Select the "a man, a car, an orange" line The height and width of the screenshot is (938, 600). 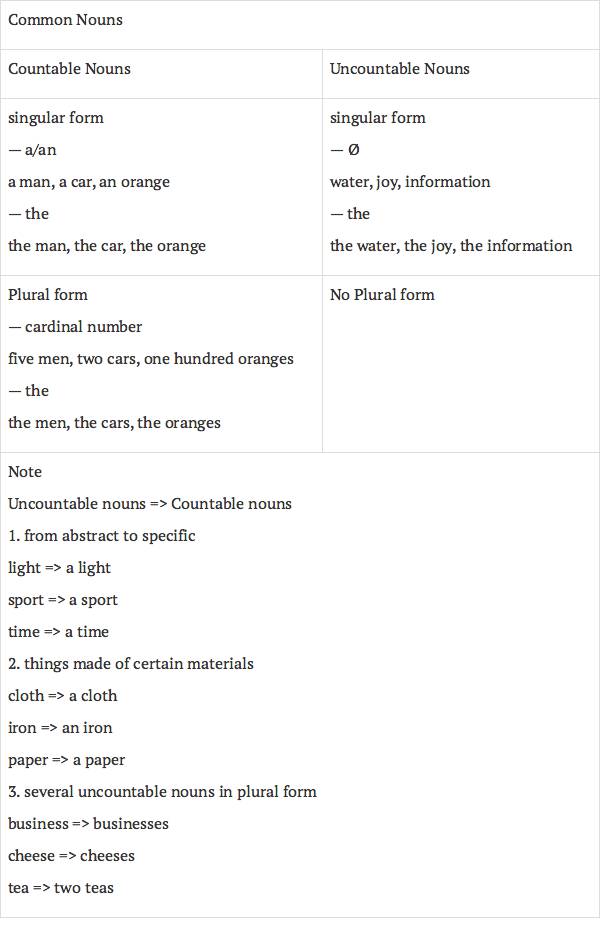click(x=89, y=182)
